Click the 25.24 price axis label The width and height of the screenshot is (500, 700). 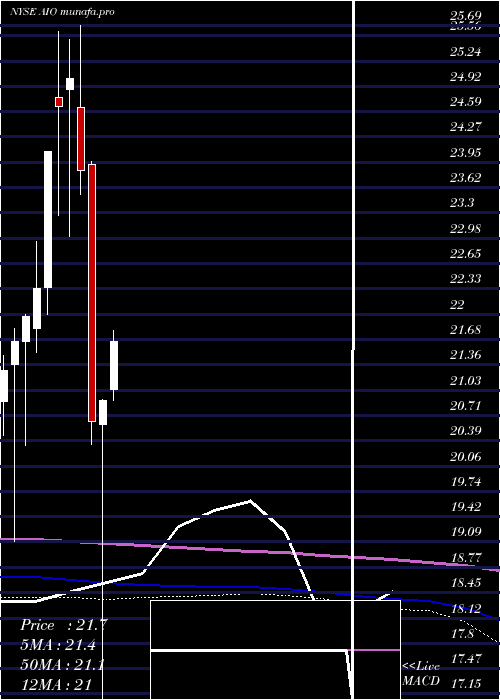[x=466, y=52]
